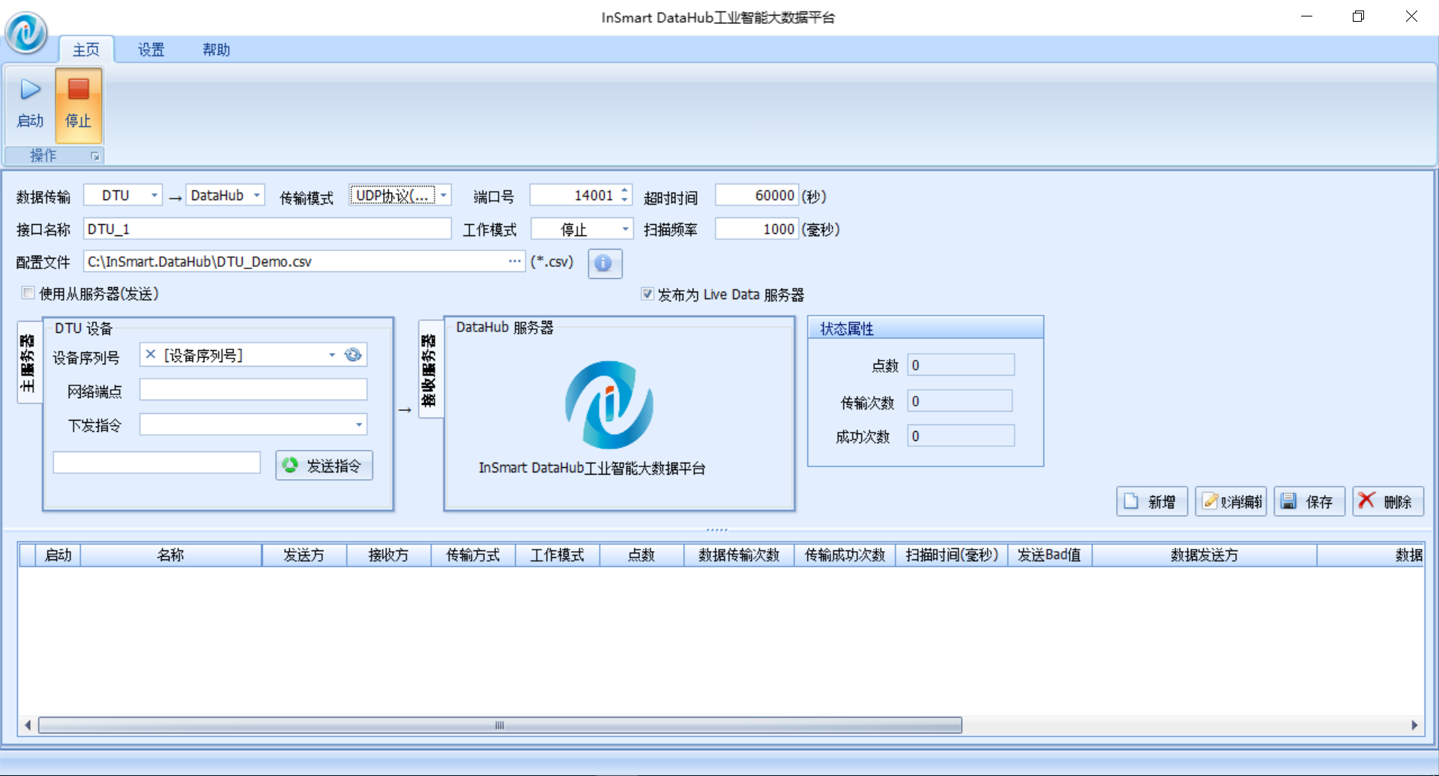This screenshot has width=1439, height=776.
Task: Click the 接收方 column header
Action: click(x=389, y=555)
